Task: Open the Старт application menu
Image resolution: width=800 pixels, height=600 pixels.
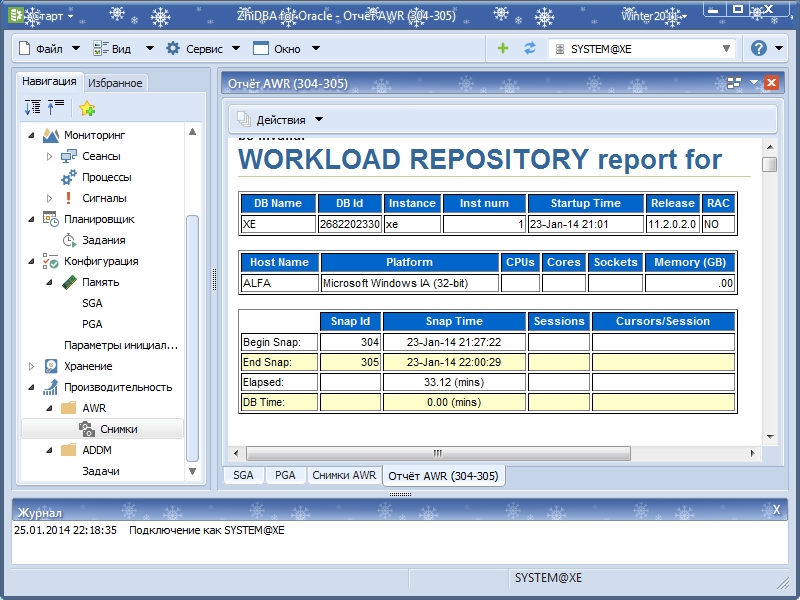Action: [42, 16]
